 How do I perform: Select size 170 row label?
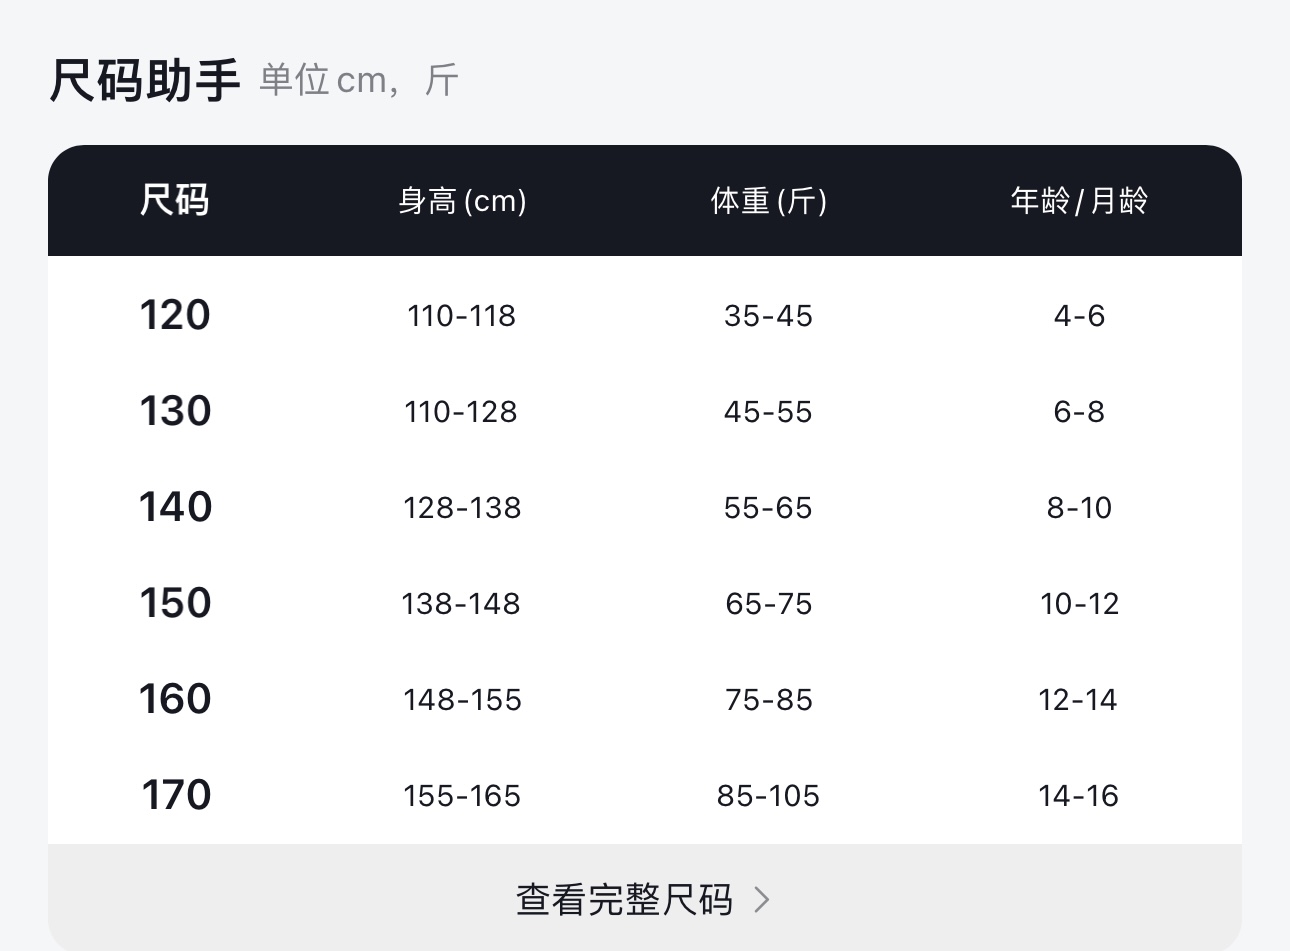point(176,795)
